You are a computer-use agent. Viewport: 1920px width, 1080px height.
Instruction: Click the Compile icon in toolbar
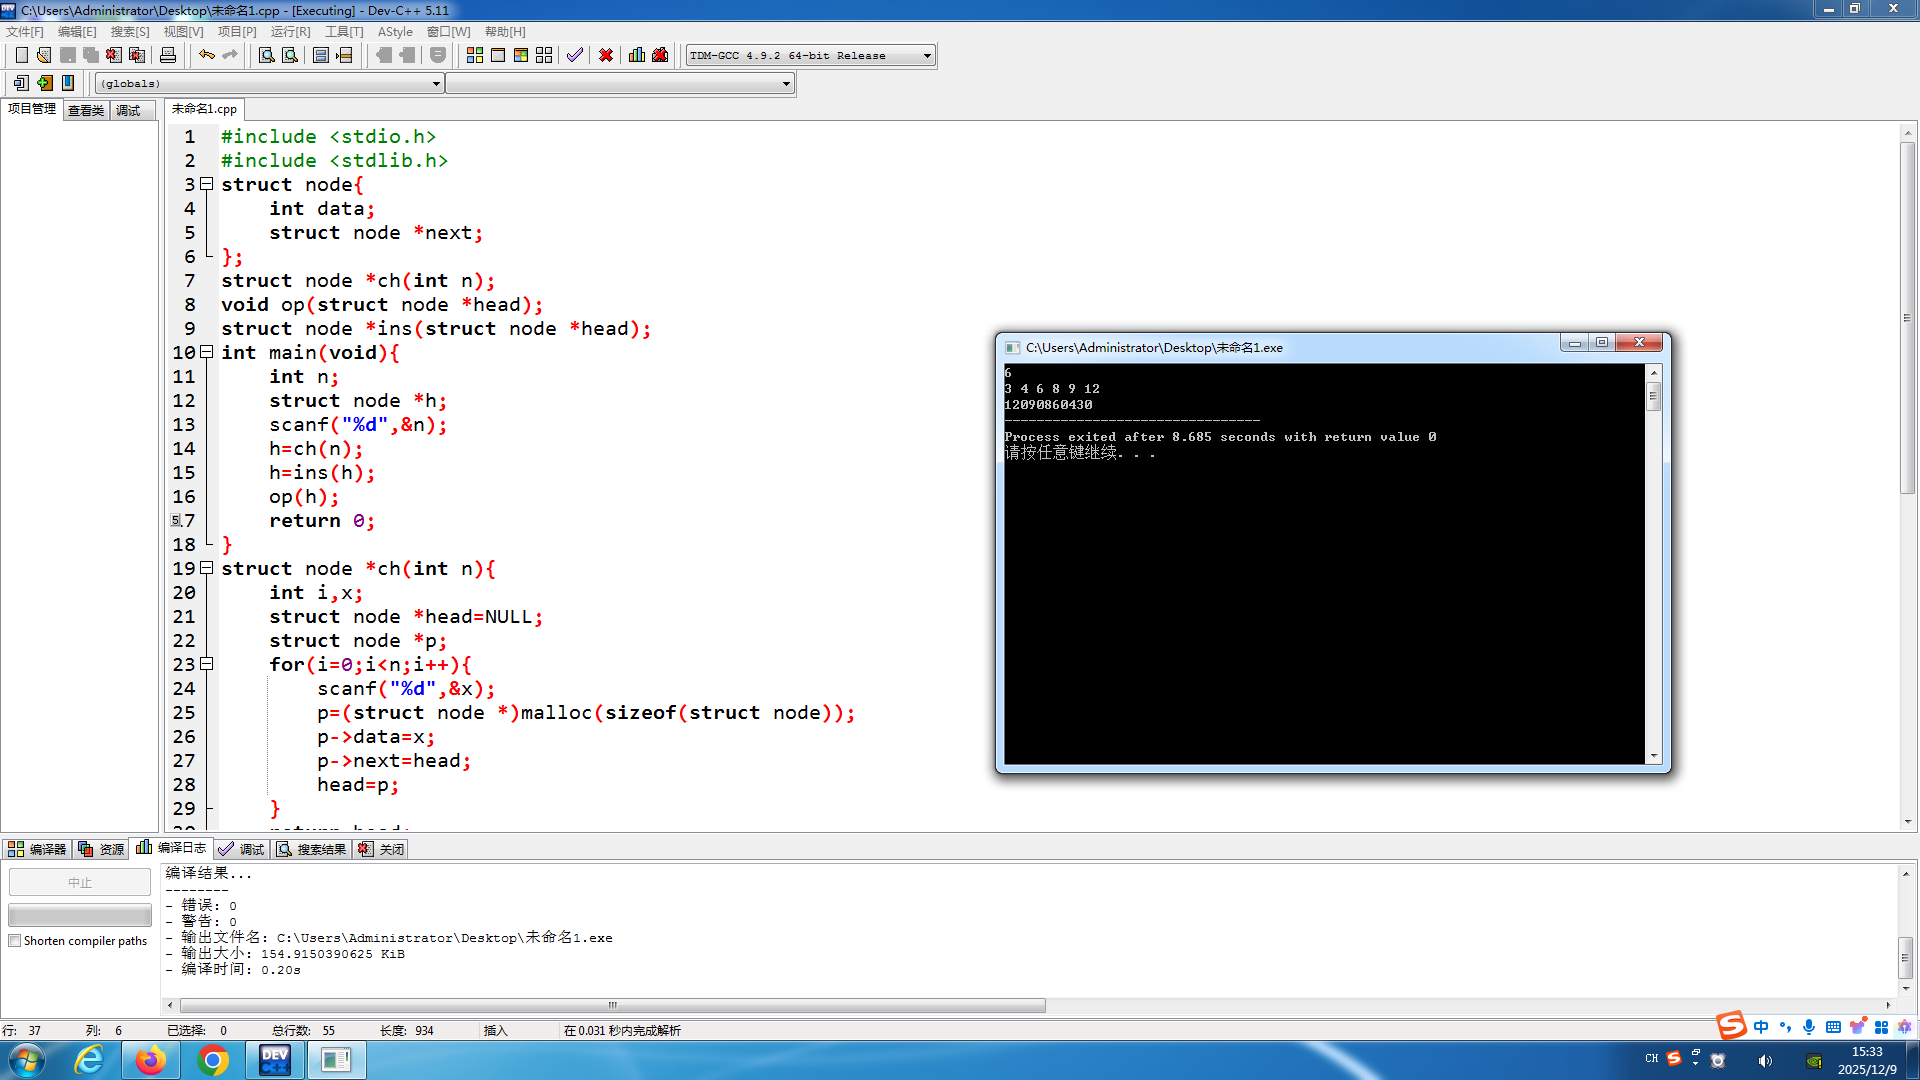pos(474,55)
